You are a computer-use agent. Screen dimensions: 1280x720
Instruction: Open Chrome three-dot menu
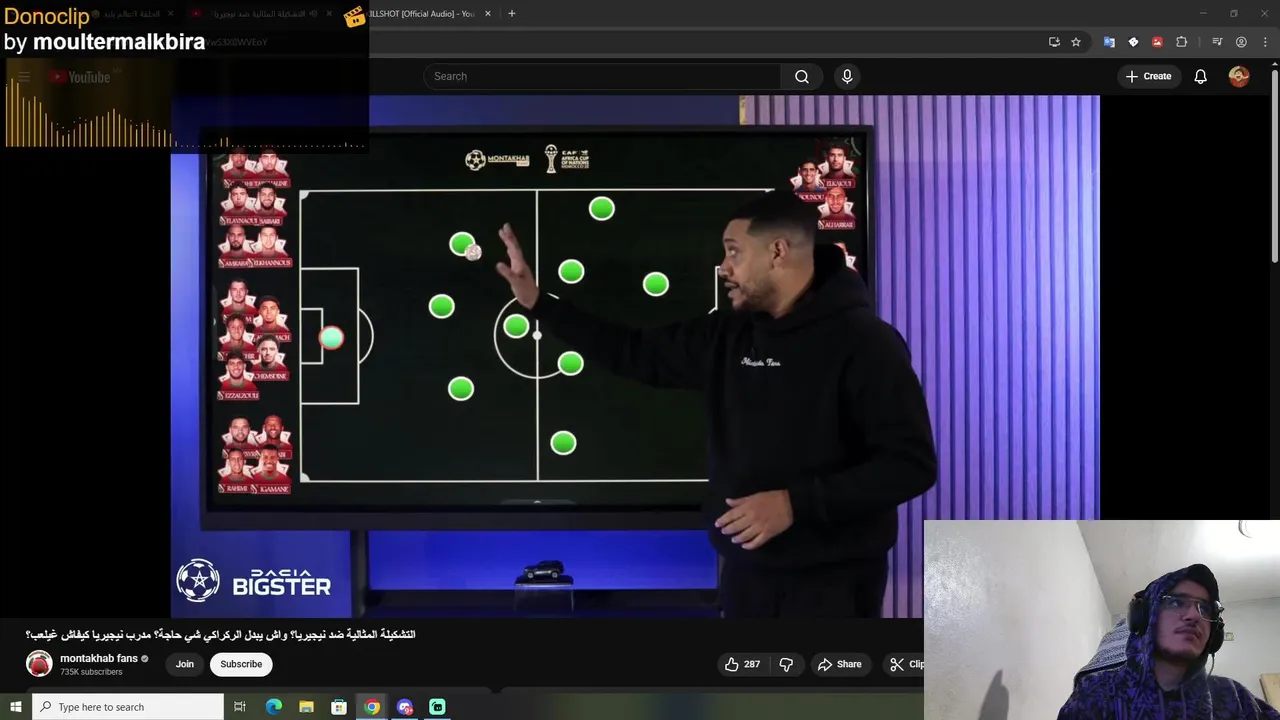(x=1265, y=42)
